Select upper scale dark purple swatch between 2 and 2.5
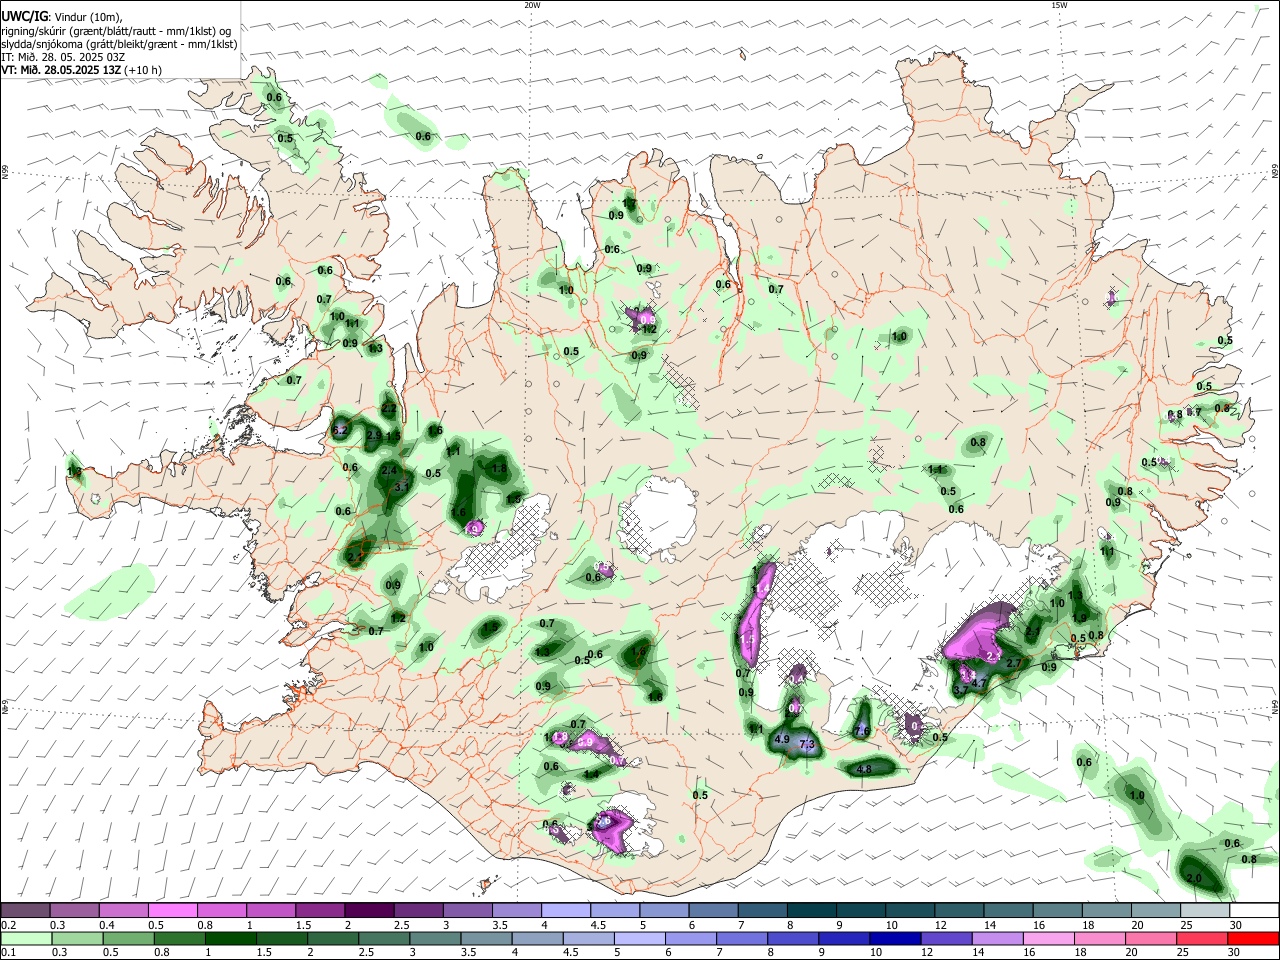This screenshot has height=960, width=1280. pos(369,911)
